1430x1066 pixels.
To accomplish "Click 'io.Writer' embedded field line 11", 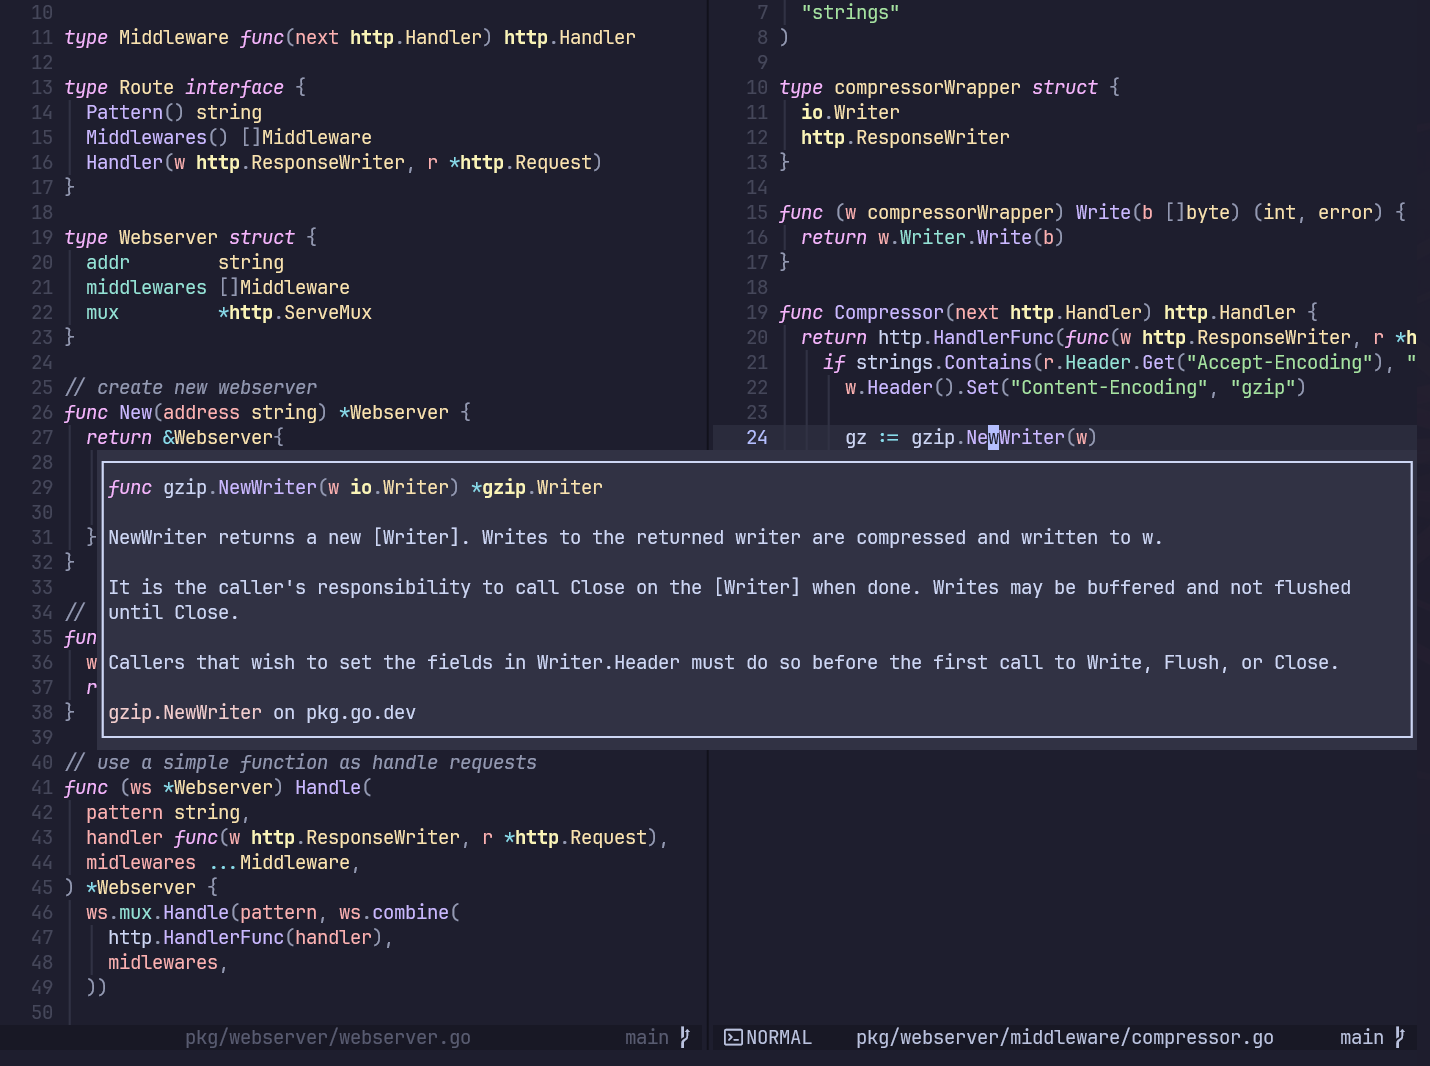I will 850,112.
